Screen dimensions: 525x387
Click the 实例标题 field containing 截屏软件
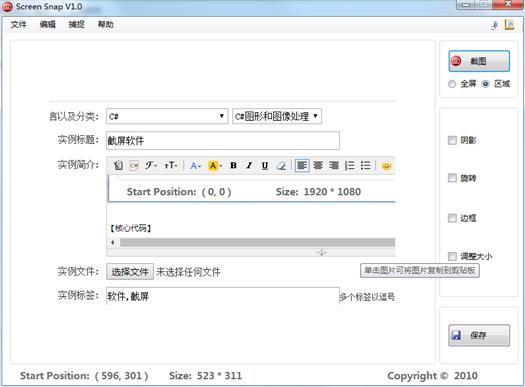[x=223, y=141]
